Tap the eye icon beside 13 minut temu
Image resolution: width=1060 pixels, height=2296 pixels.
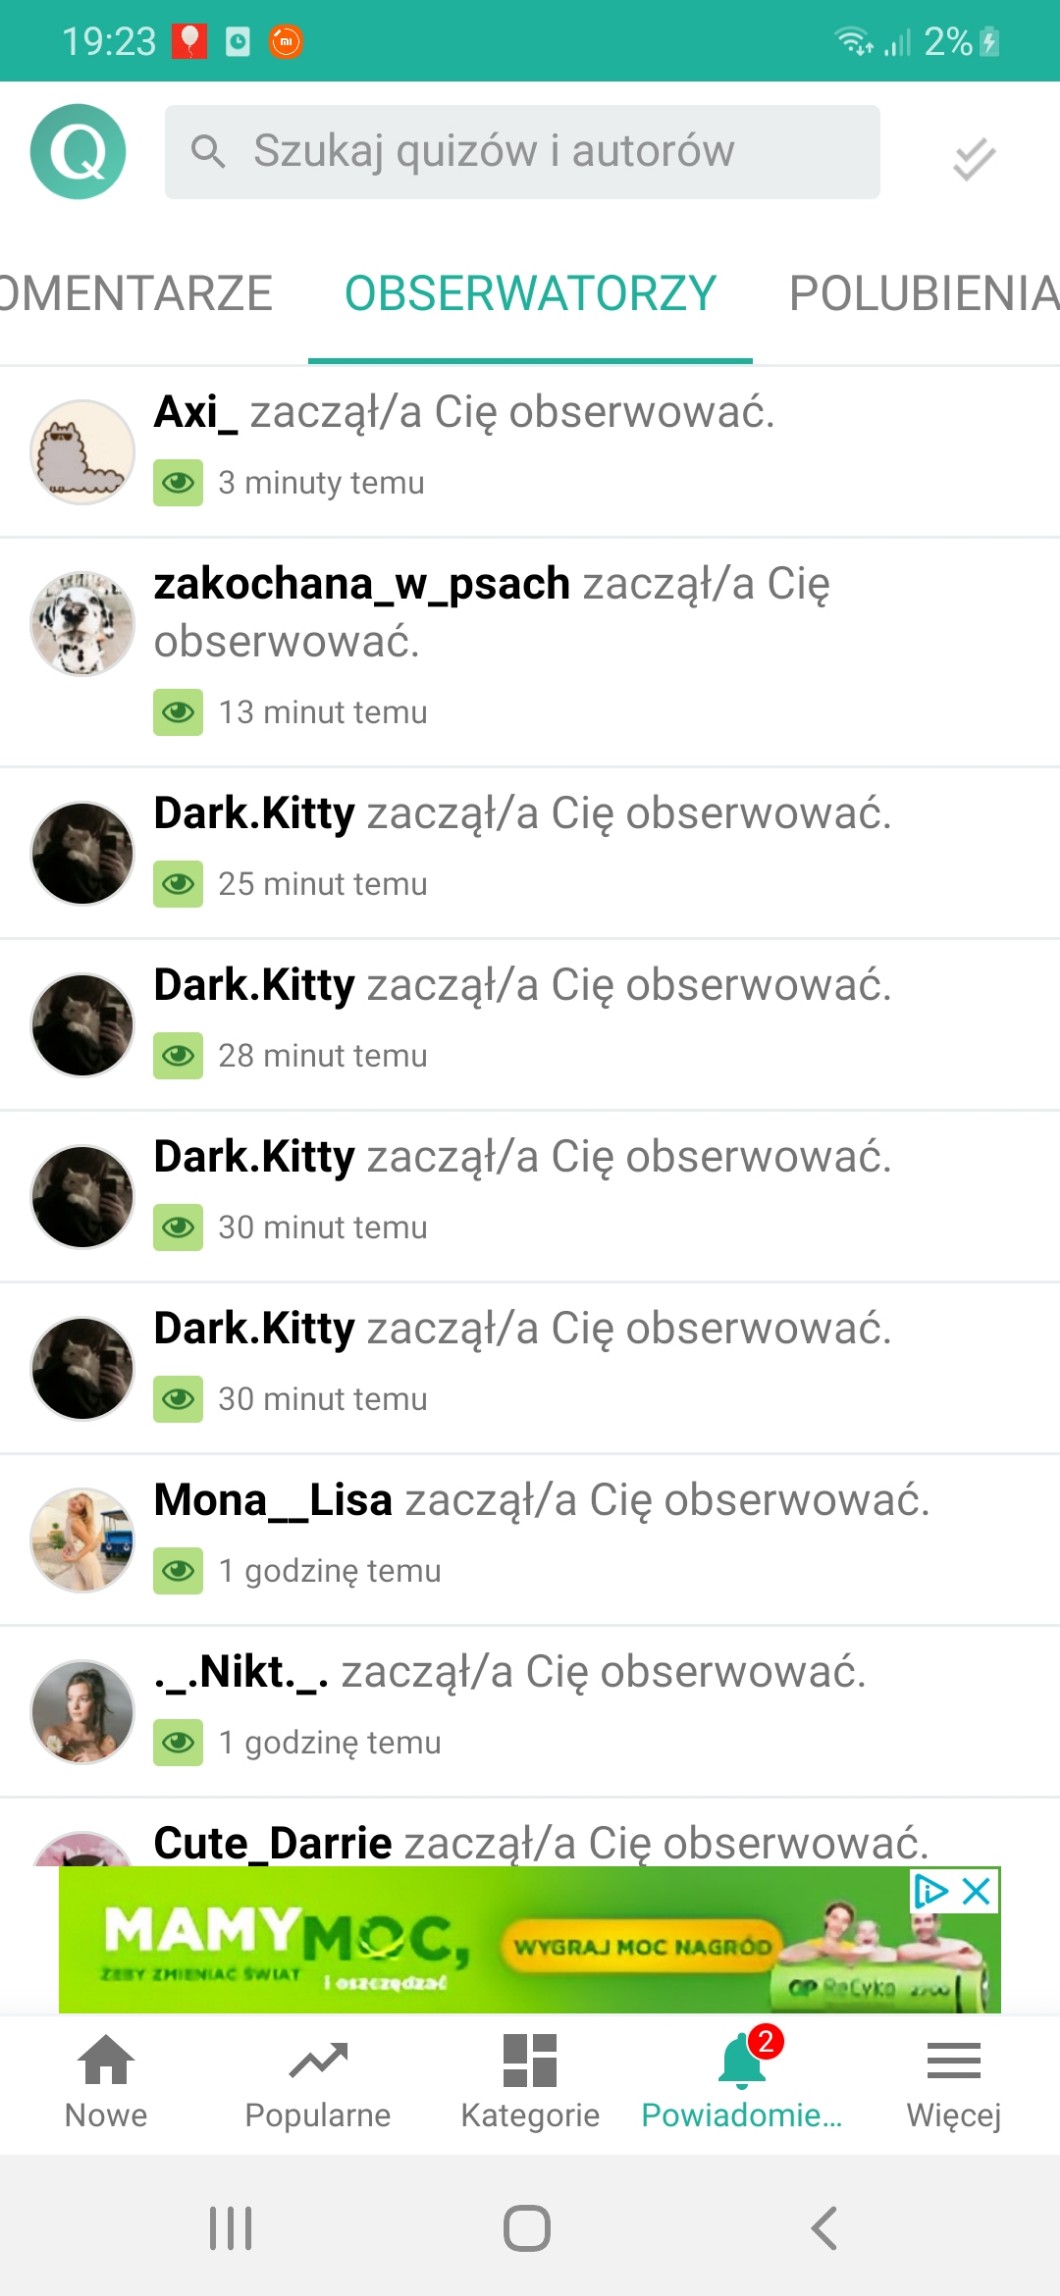click(178, 712)
